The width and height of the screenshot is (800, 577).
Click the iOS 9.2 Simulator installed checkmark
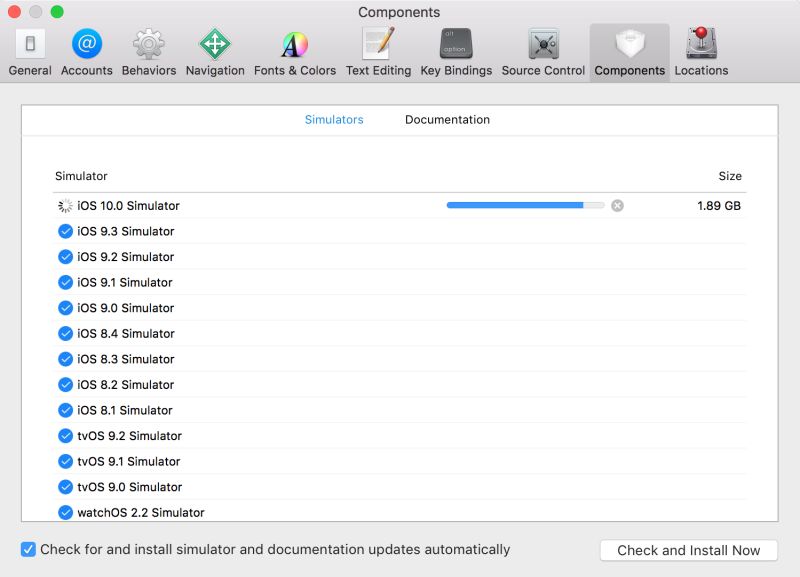[x=65, y=257]
